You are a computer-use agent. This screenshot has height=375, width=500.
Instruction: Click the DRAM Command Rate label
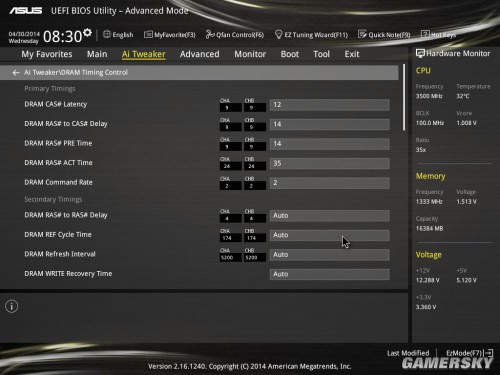click(x=58, y=182)
